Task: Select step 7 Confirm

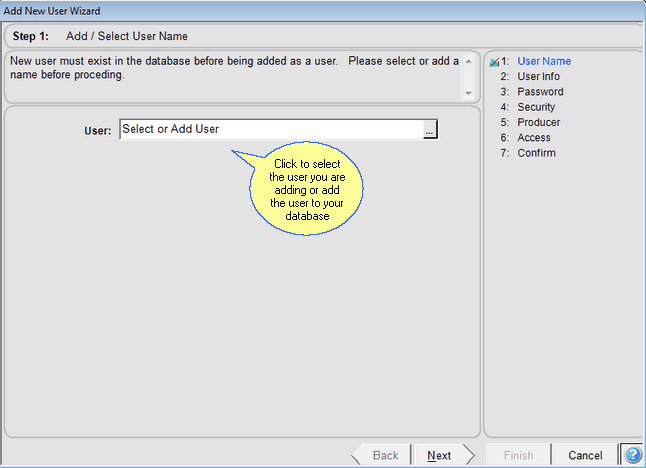Action: pyautogui.click(x=528, y=153)
